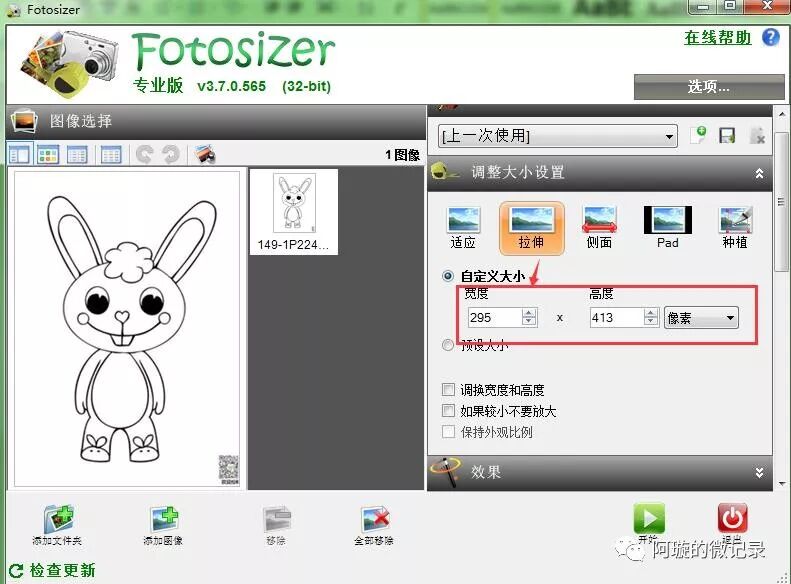Click the 全部移除 remove all icon

376,519
